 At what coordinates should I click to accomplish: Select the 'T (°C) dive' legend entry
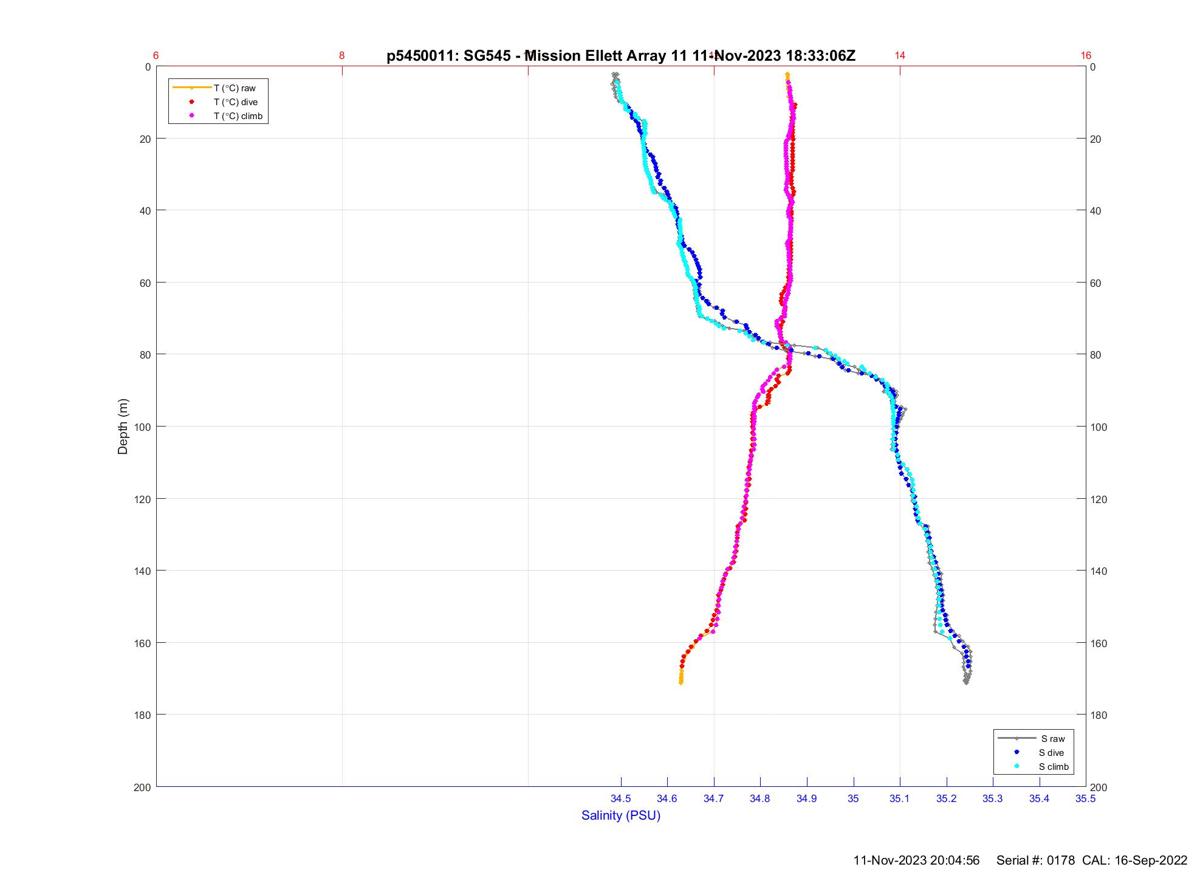tap(220, 102)
